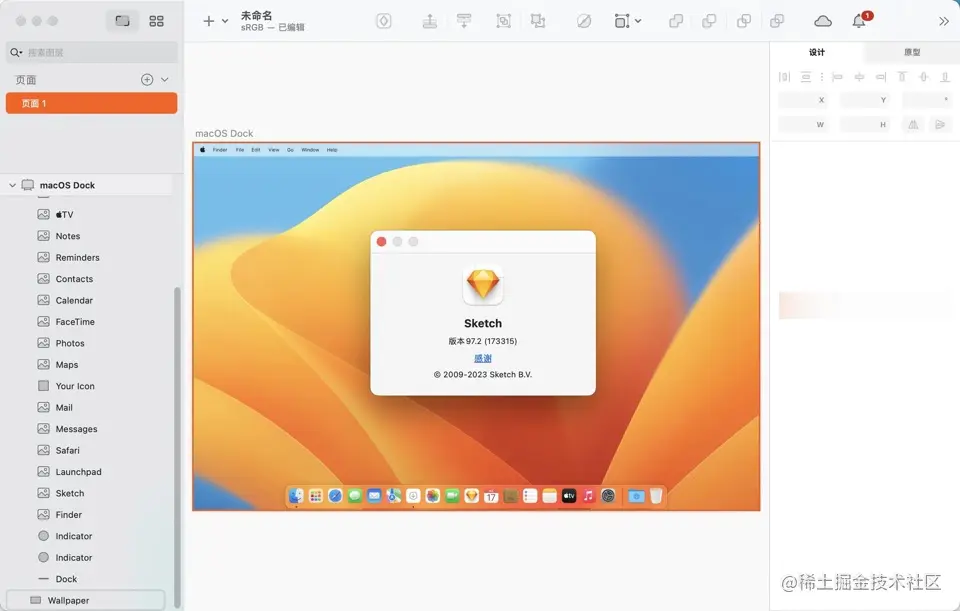960x611 pixels.
Task: Click the Scale/resize frame toolbar icon
Action: coord(621,21)
